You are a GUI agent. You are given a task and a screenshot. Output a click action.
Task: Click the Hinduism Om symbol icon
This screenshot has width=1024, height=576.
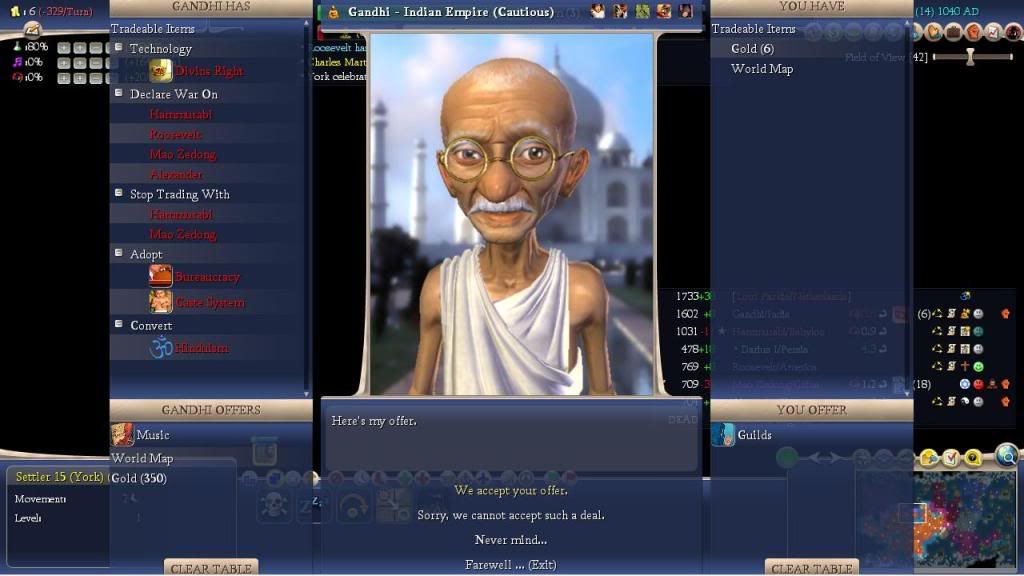pos(161,347)
